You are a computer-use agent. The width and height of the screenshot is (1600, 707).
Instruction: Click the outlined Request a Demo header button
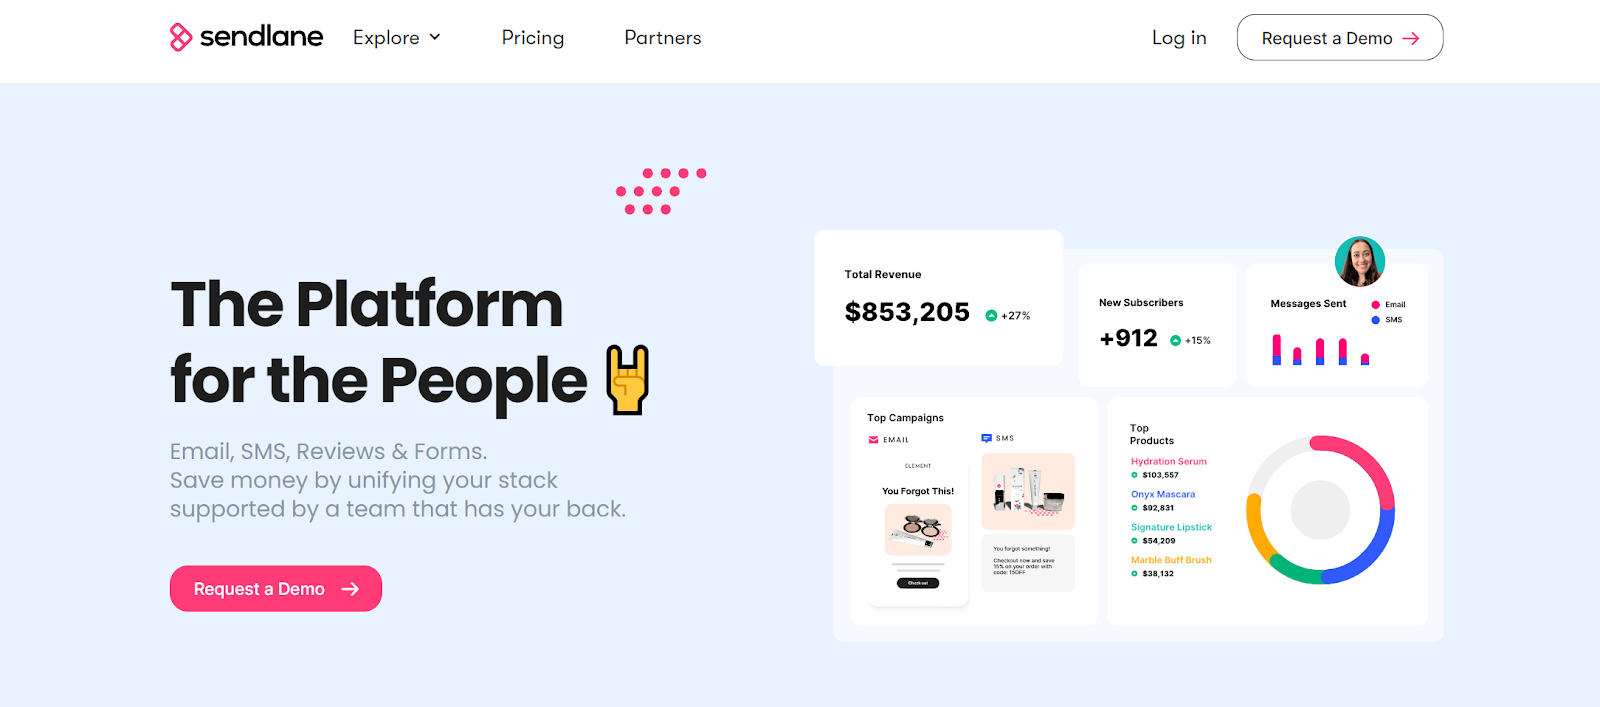(1339, 38)
